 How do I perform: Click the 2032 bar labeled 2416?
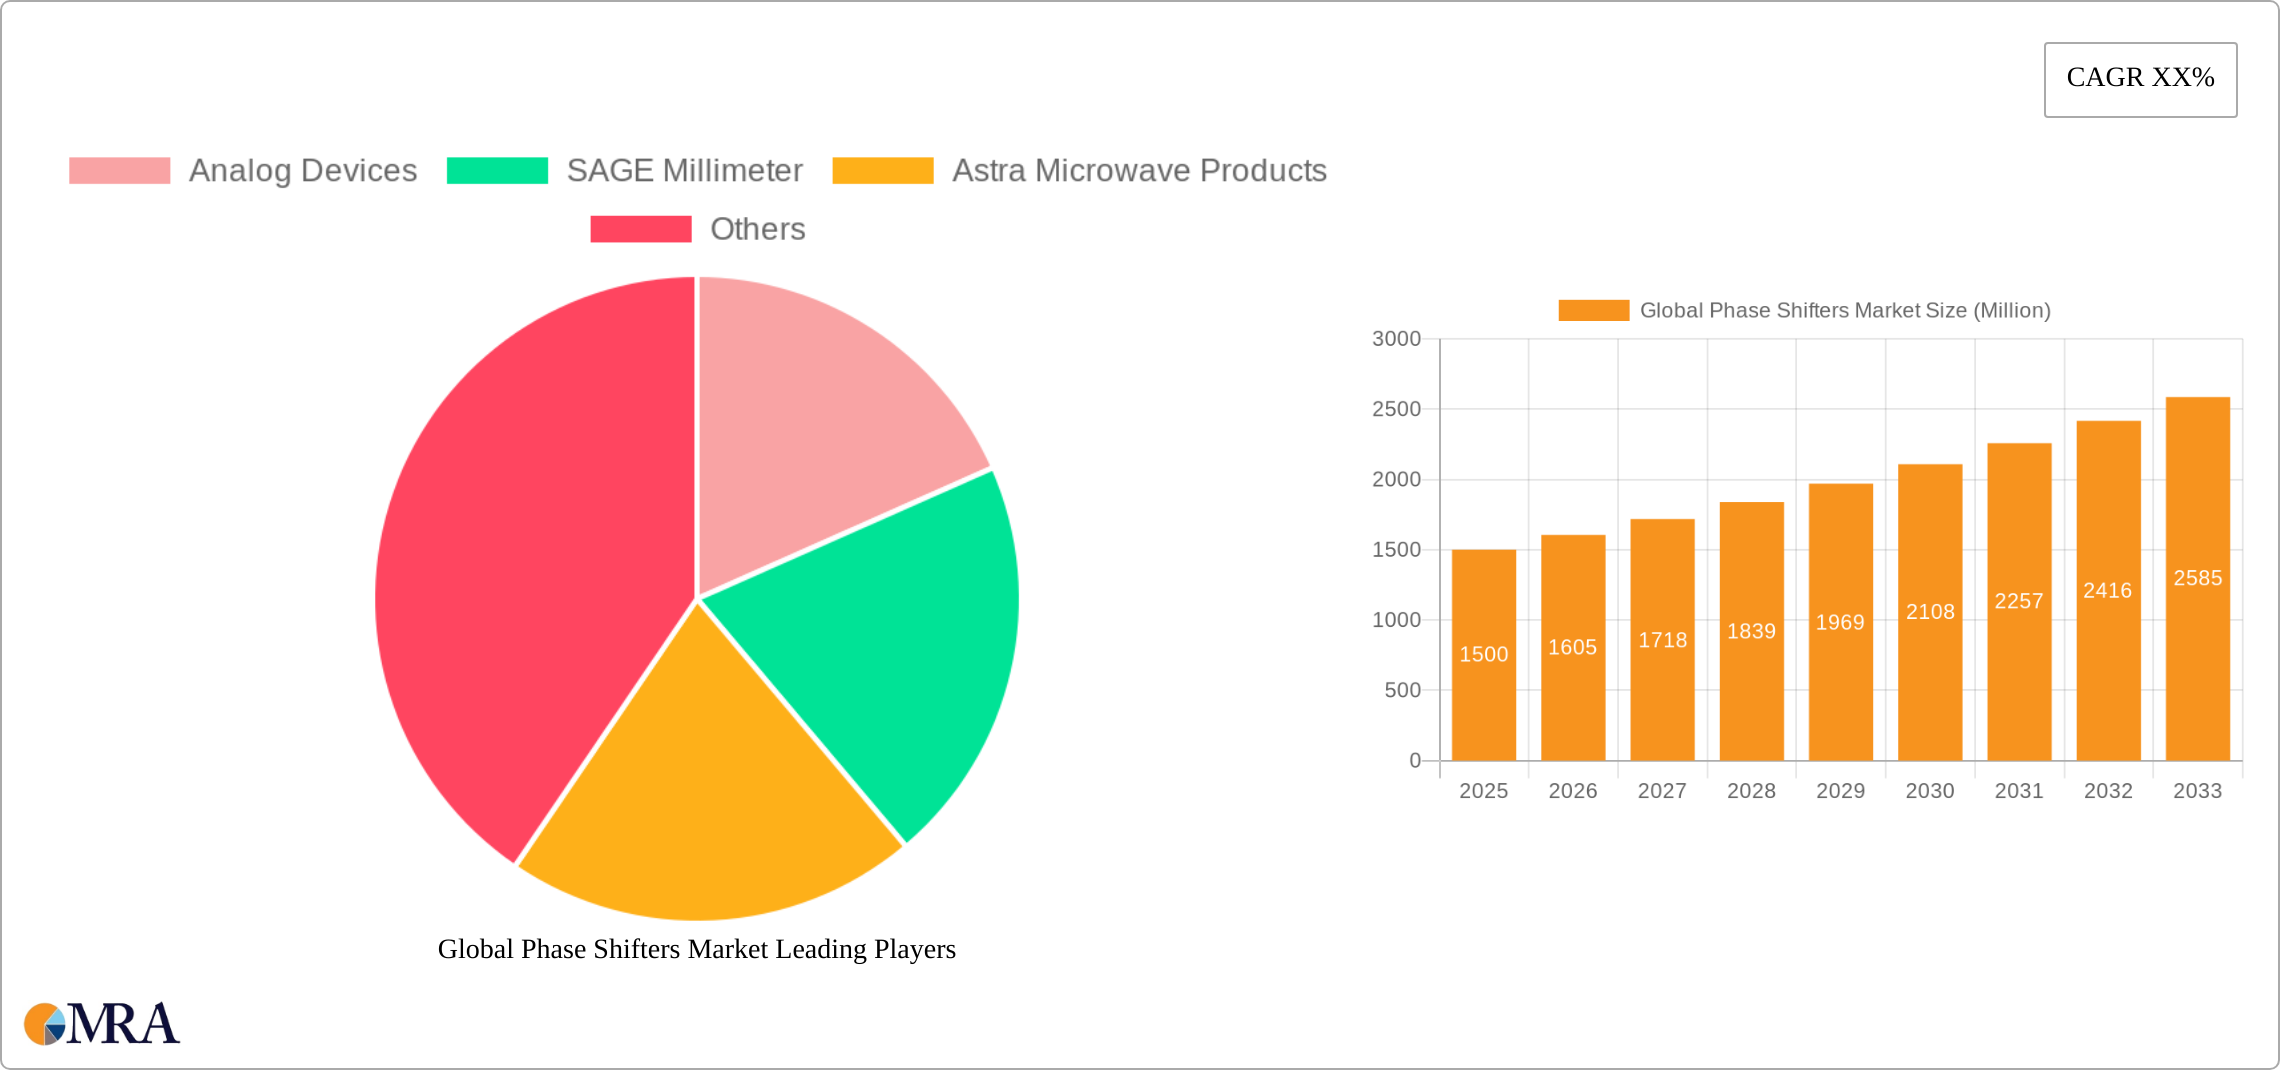(2109, 591)
